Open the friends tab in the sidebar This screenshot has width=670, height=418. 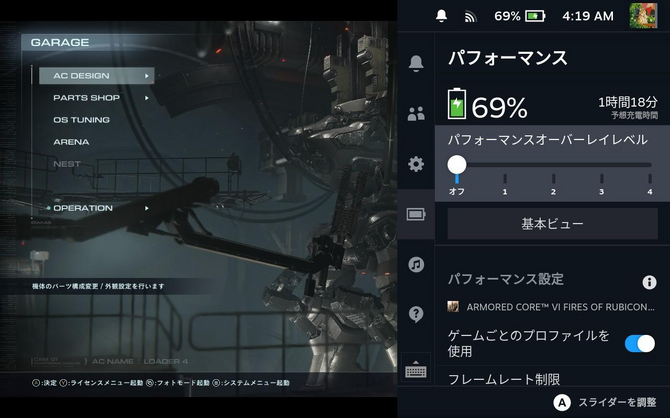pyautogui.click(x=416, y=113)
